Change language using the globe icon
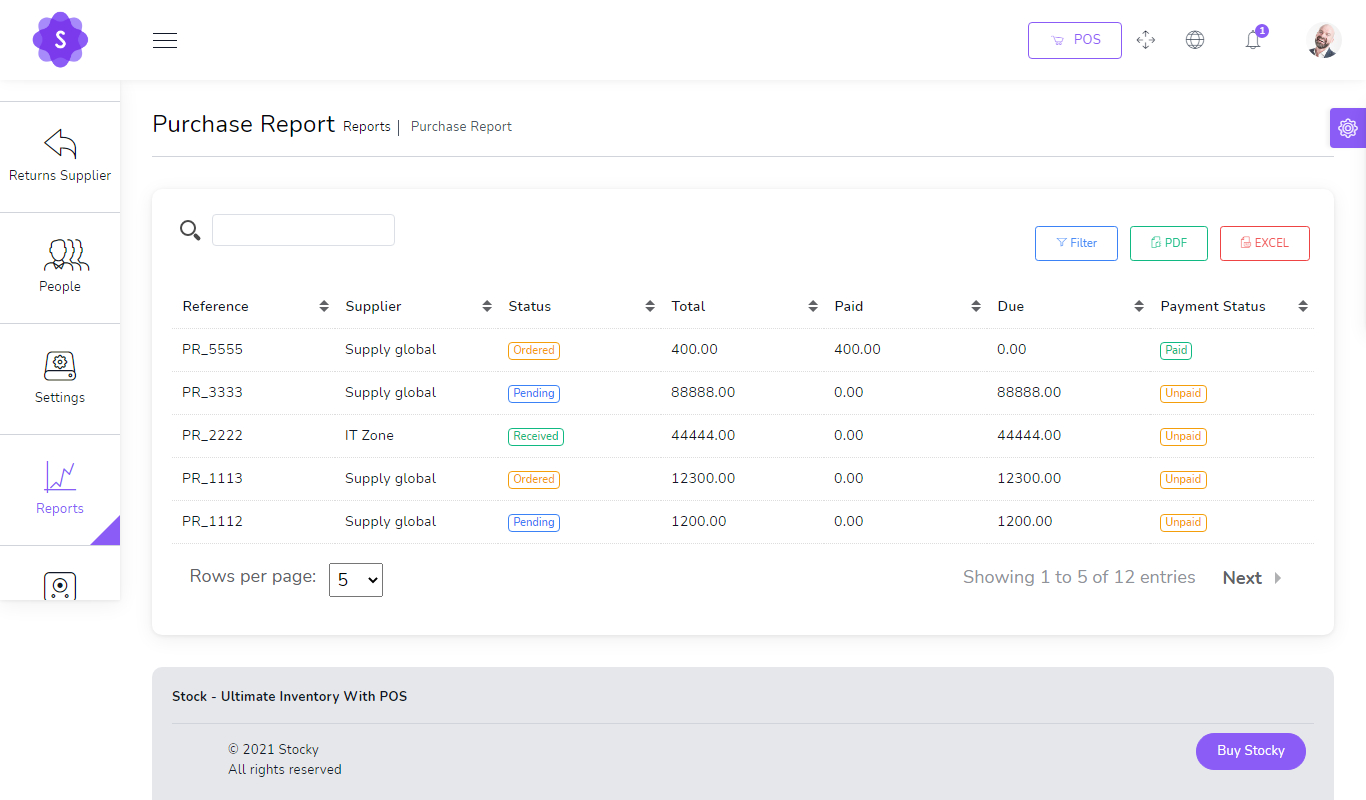Screen dimensions: 1366x800 click(x=1195, y=39)
